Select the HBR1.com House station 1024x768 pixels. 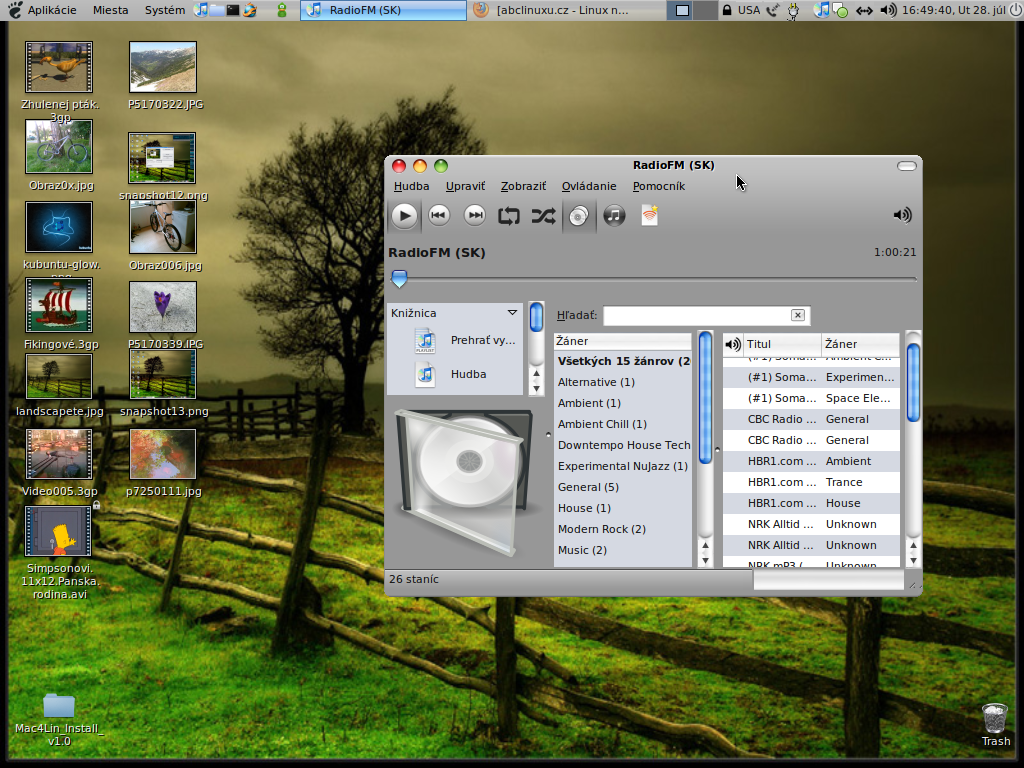(x=811, y=503)
